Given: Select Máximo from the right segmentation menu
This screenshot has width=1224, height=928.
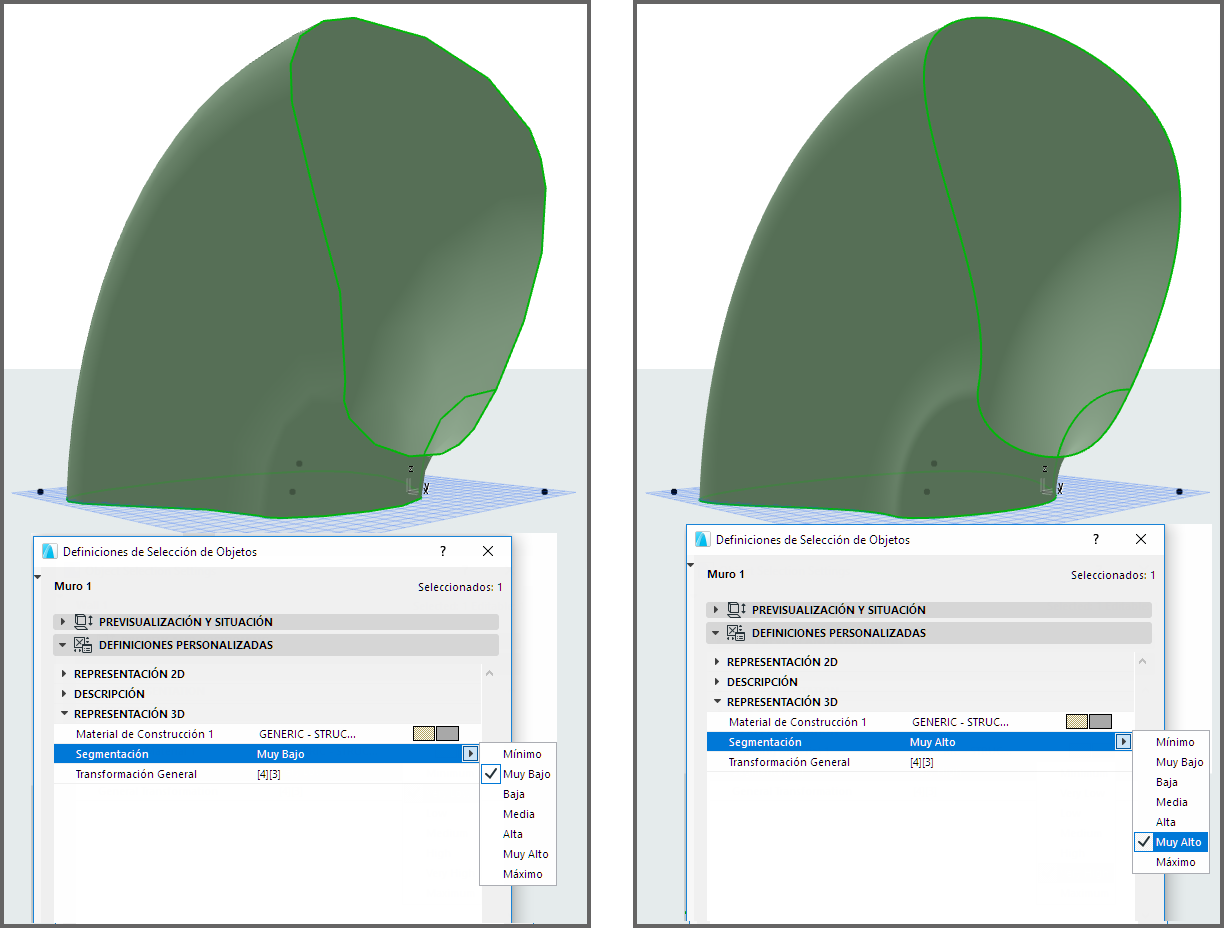Looking at the screenshot, I should (1176, 862).
